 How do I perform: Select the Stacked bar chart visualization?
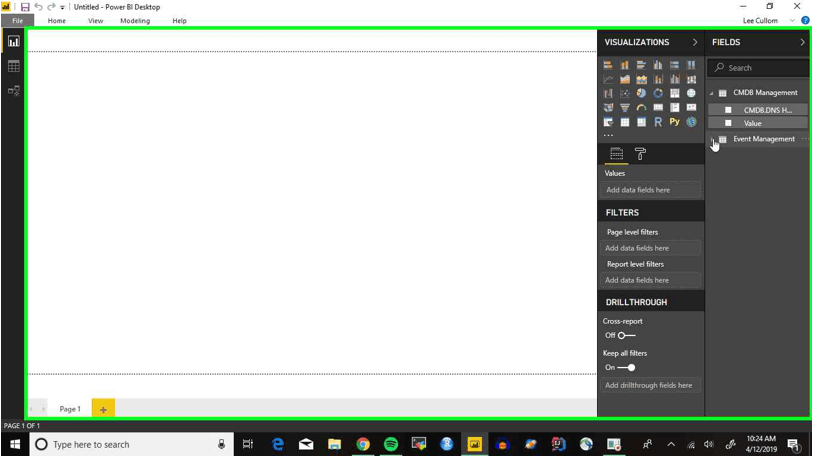(608, 65)
